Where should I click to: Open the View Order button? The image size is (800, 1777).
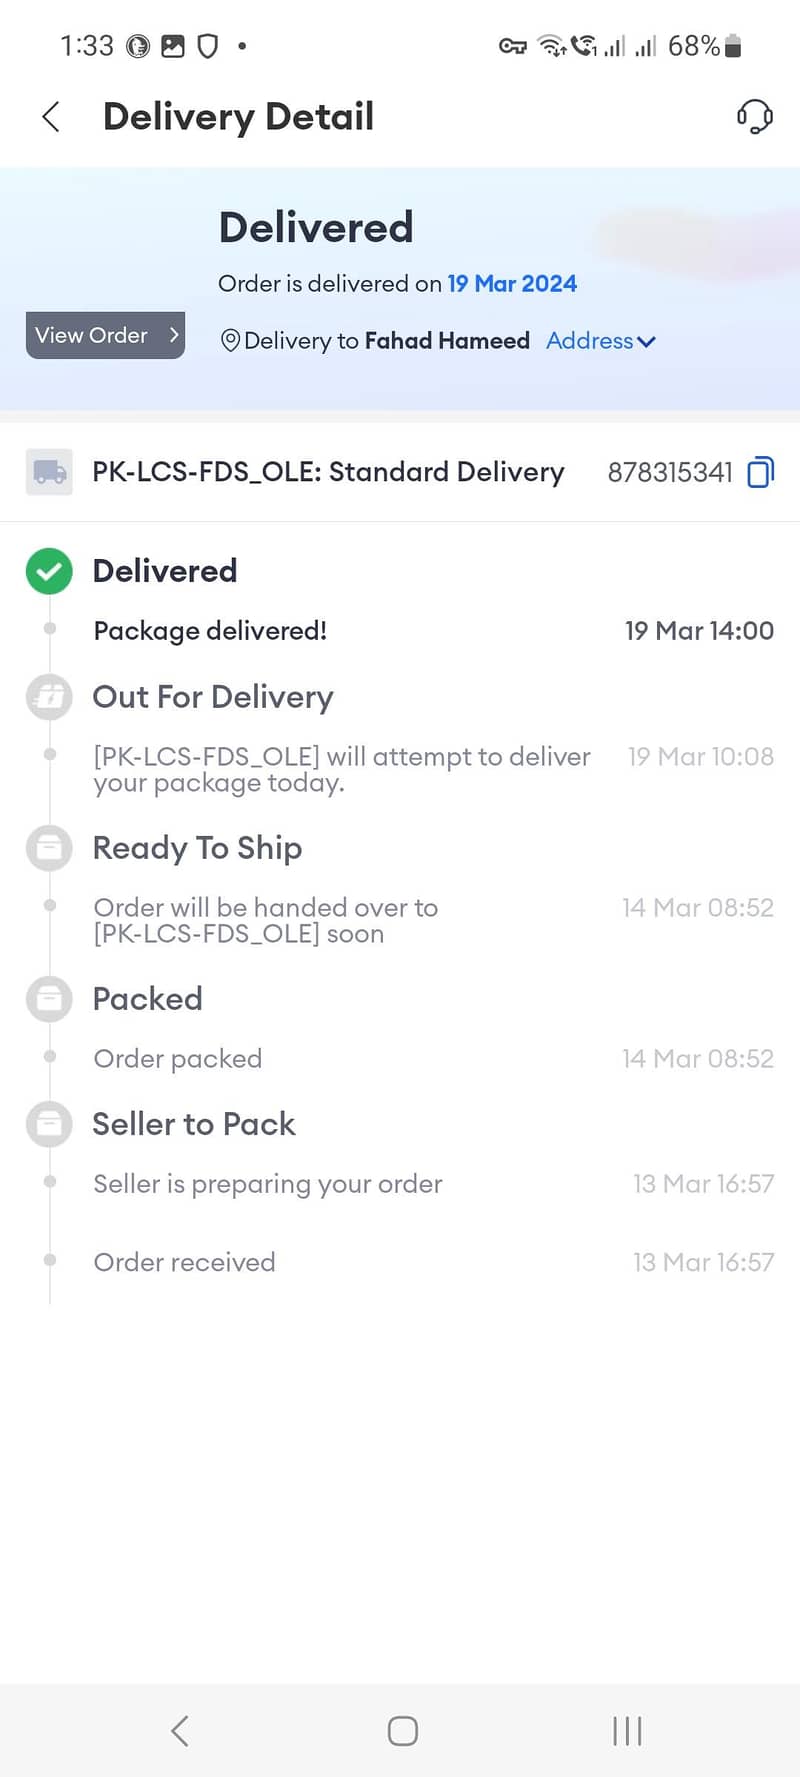pyautogui.click(x=105, y=336)
